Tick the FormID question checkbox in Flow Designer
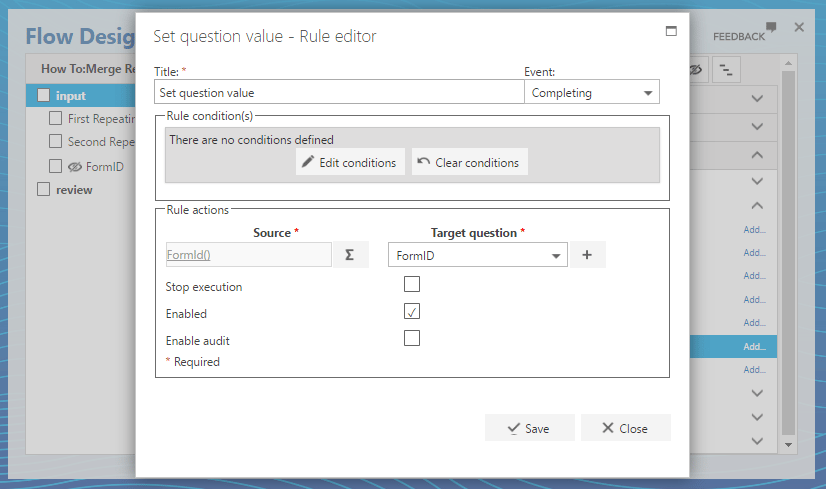Viewport: 826px width, 489px height. click(x=55, y=167)
